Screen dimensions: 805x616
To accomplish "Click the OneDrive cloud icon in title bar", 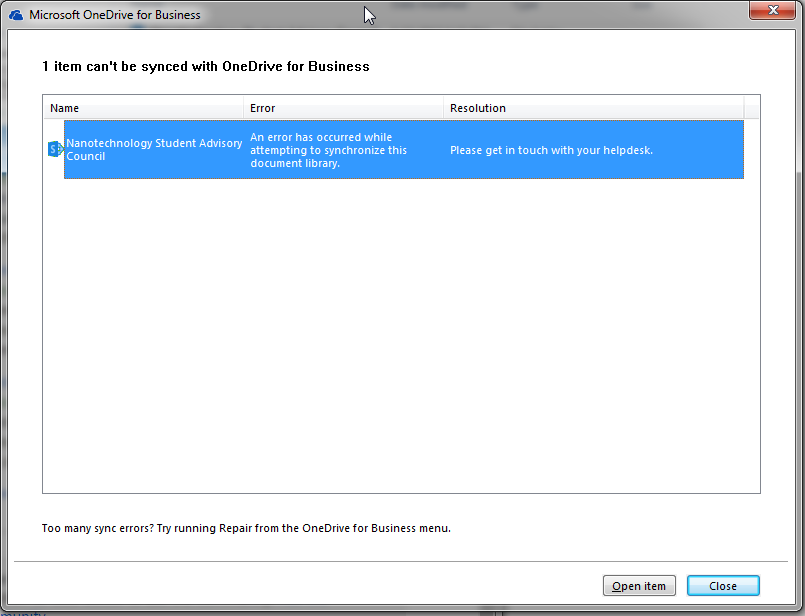I will tap(16, 15).
